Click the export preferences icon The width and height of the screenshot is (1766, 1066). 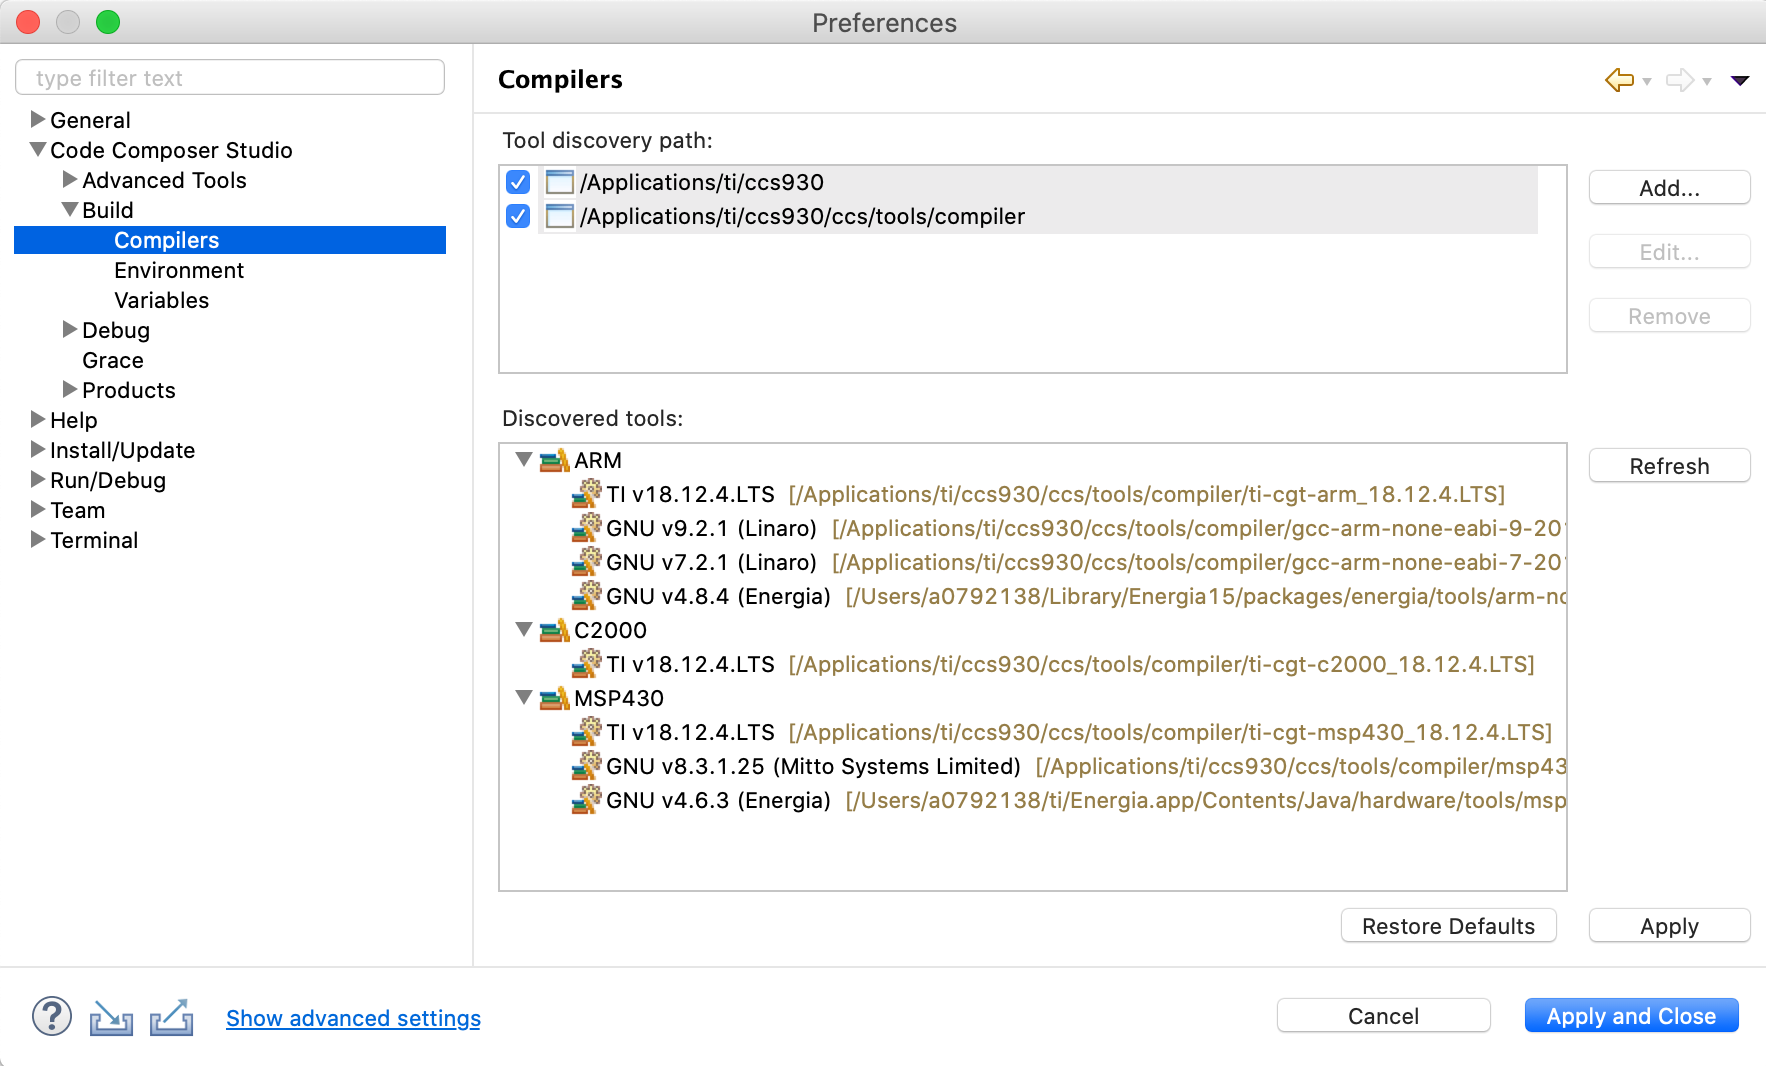tap(171, 1018)
